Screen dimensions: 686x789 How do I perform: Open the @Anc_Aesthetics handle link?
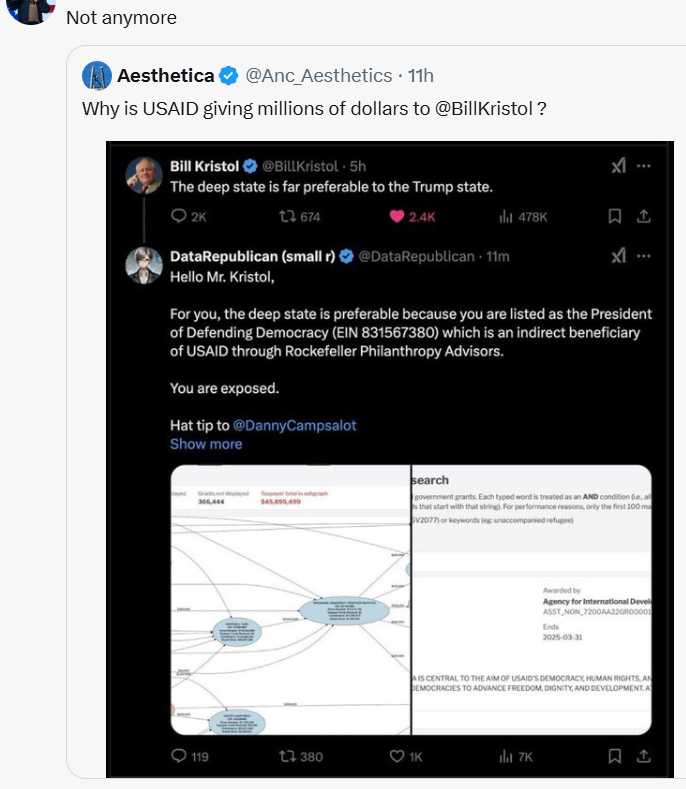pyautogui.click(x=318, y=76)
